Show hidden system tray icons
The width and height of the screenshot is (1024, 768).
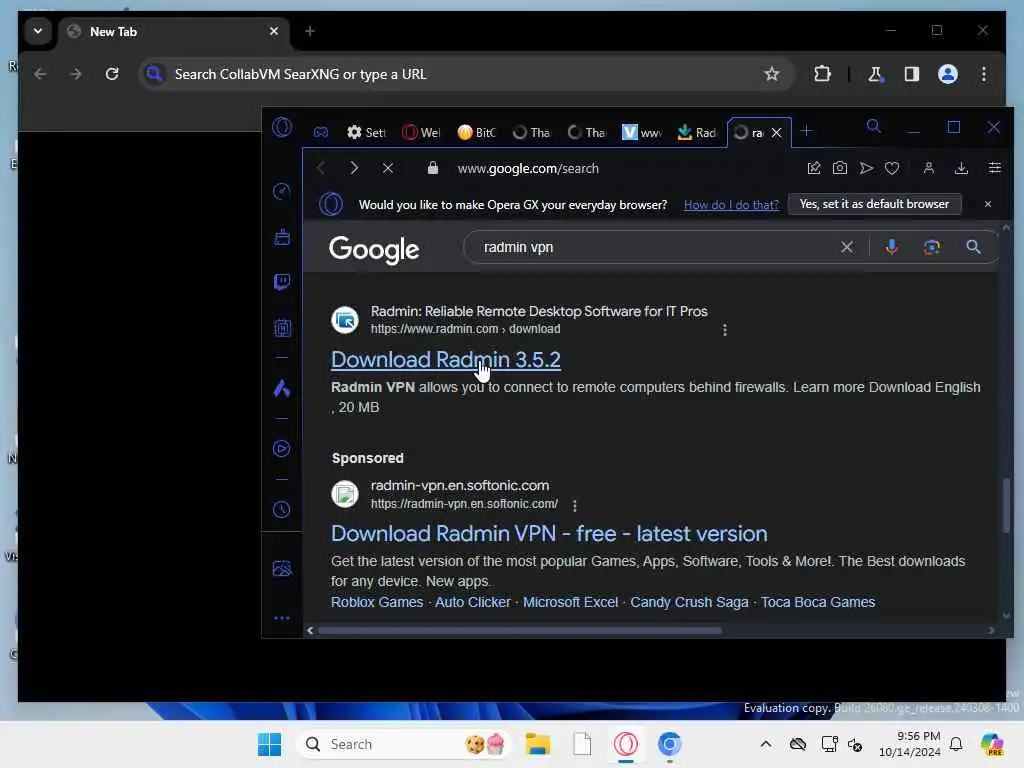point(766,744)
